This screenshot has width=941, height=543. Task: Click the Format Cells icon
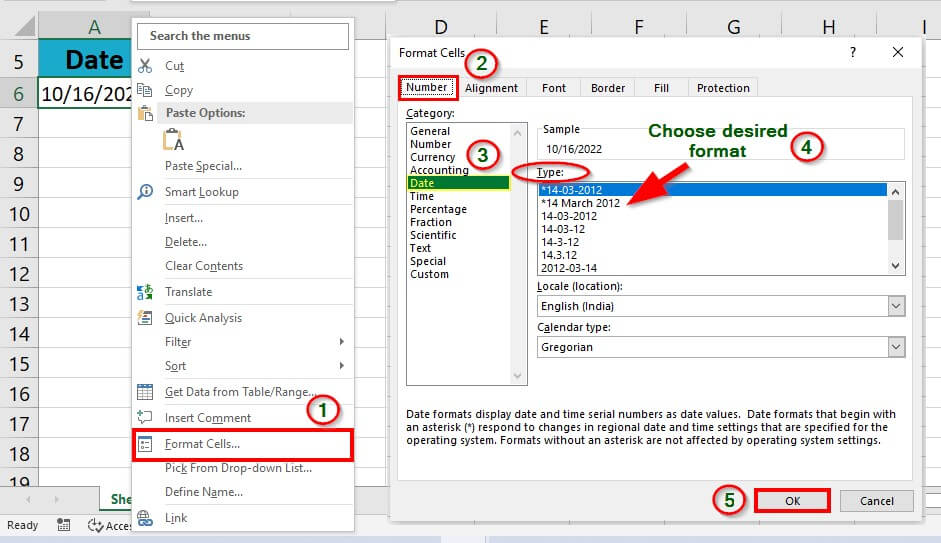(x=145, y=444)
